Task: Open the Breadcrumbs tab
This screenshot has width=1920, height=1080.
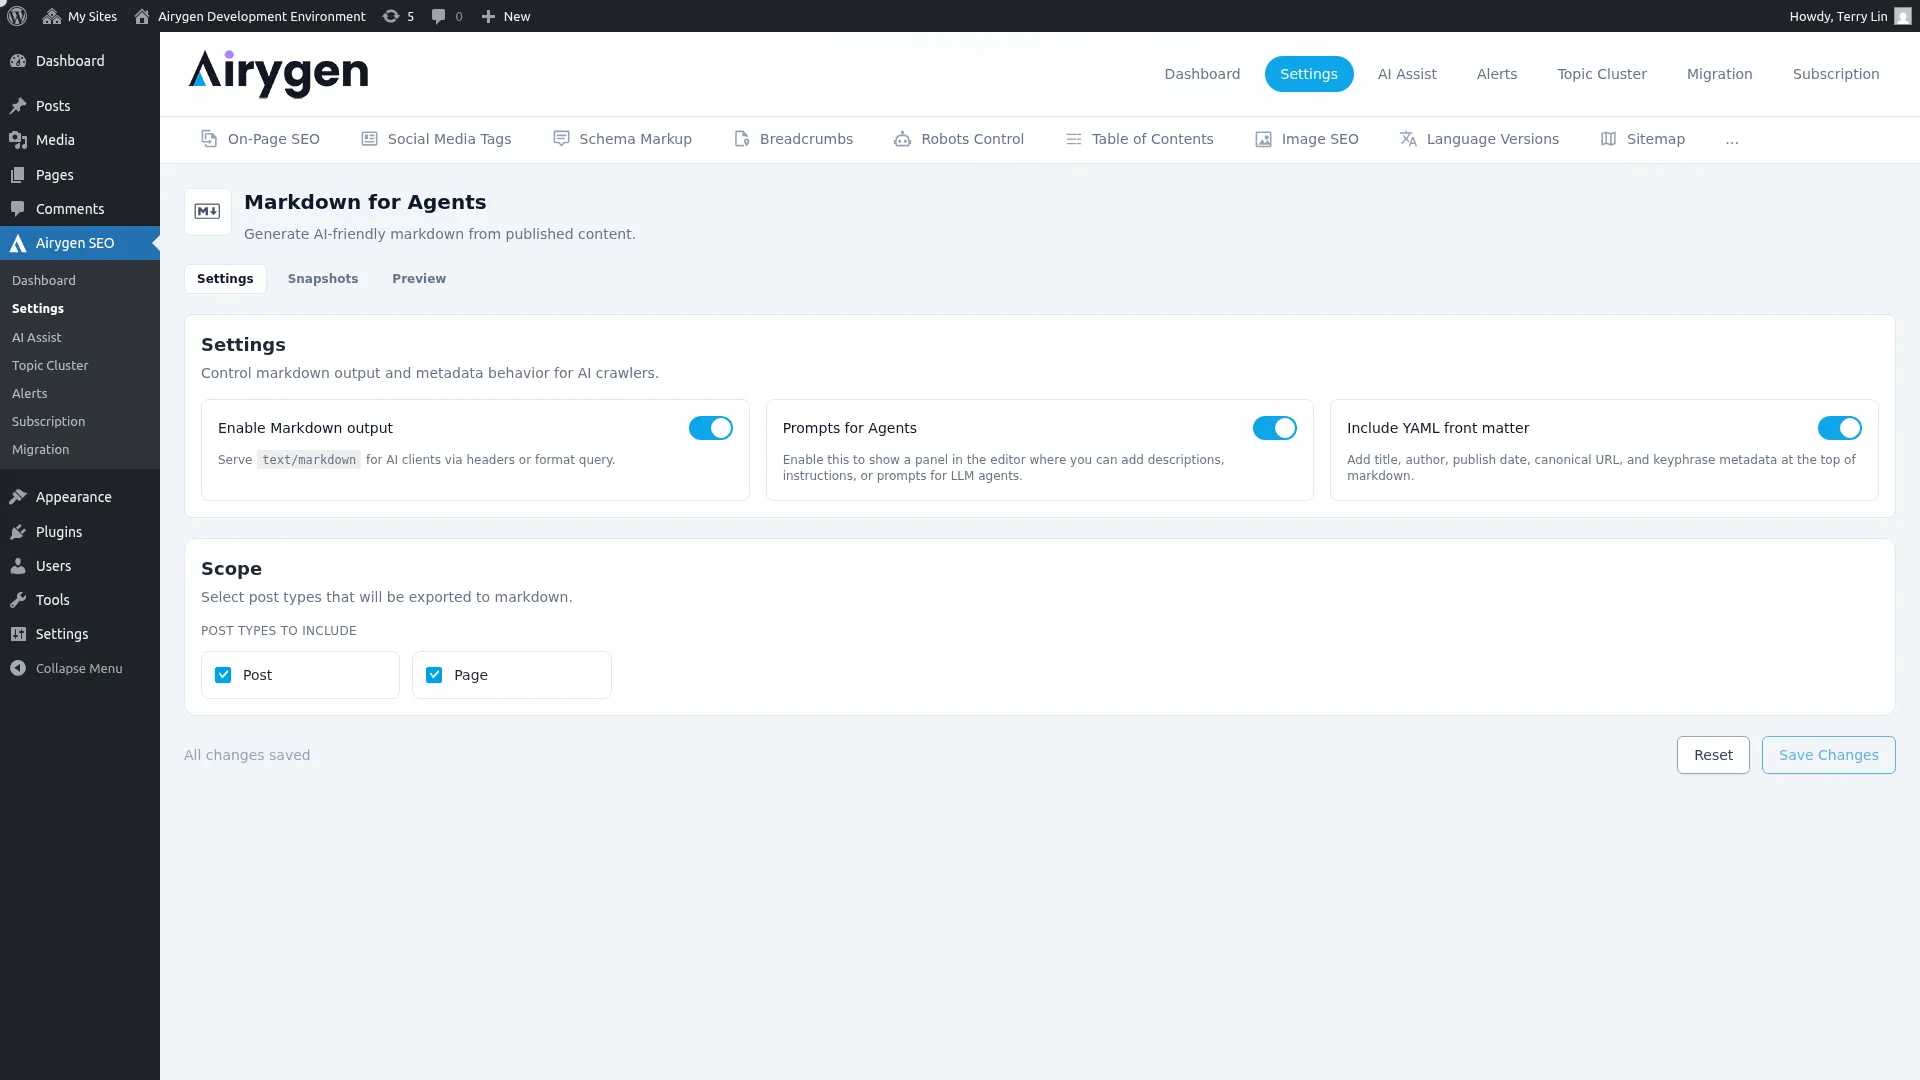Action: tap(793, 139)
